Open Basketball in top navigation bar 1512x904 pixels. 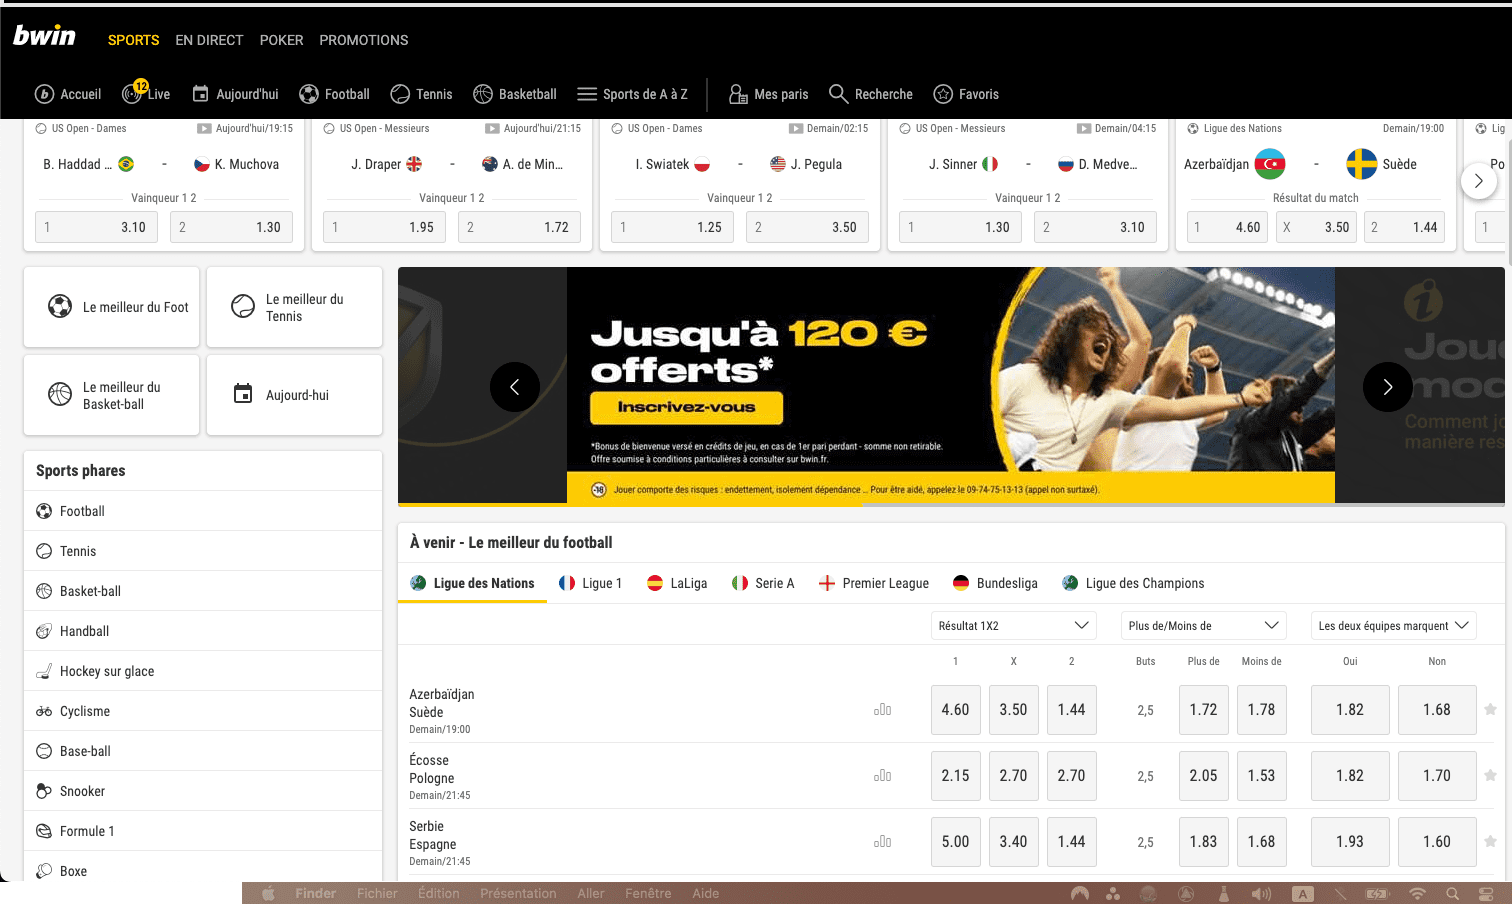[515, 94]
